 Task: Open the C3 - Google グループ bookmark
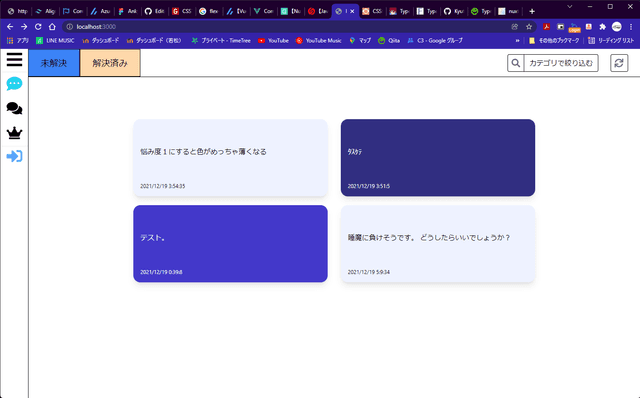435,40
